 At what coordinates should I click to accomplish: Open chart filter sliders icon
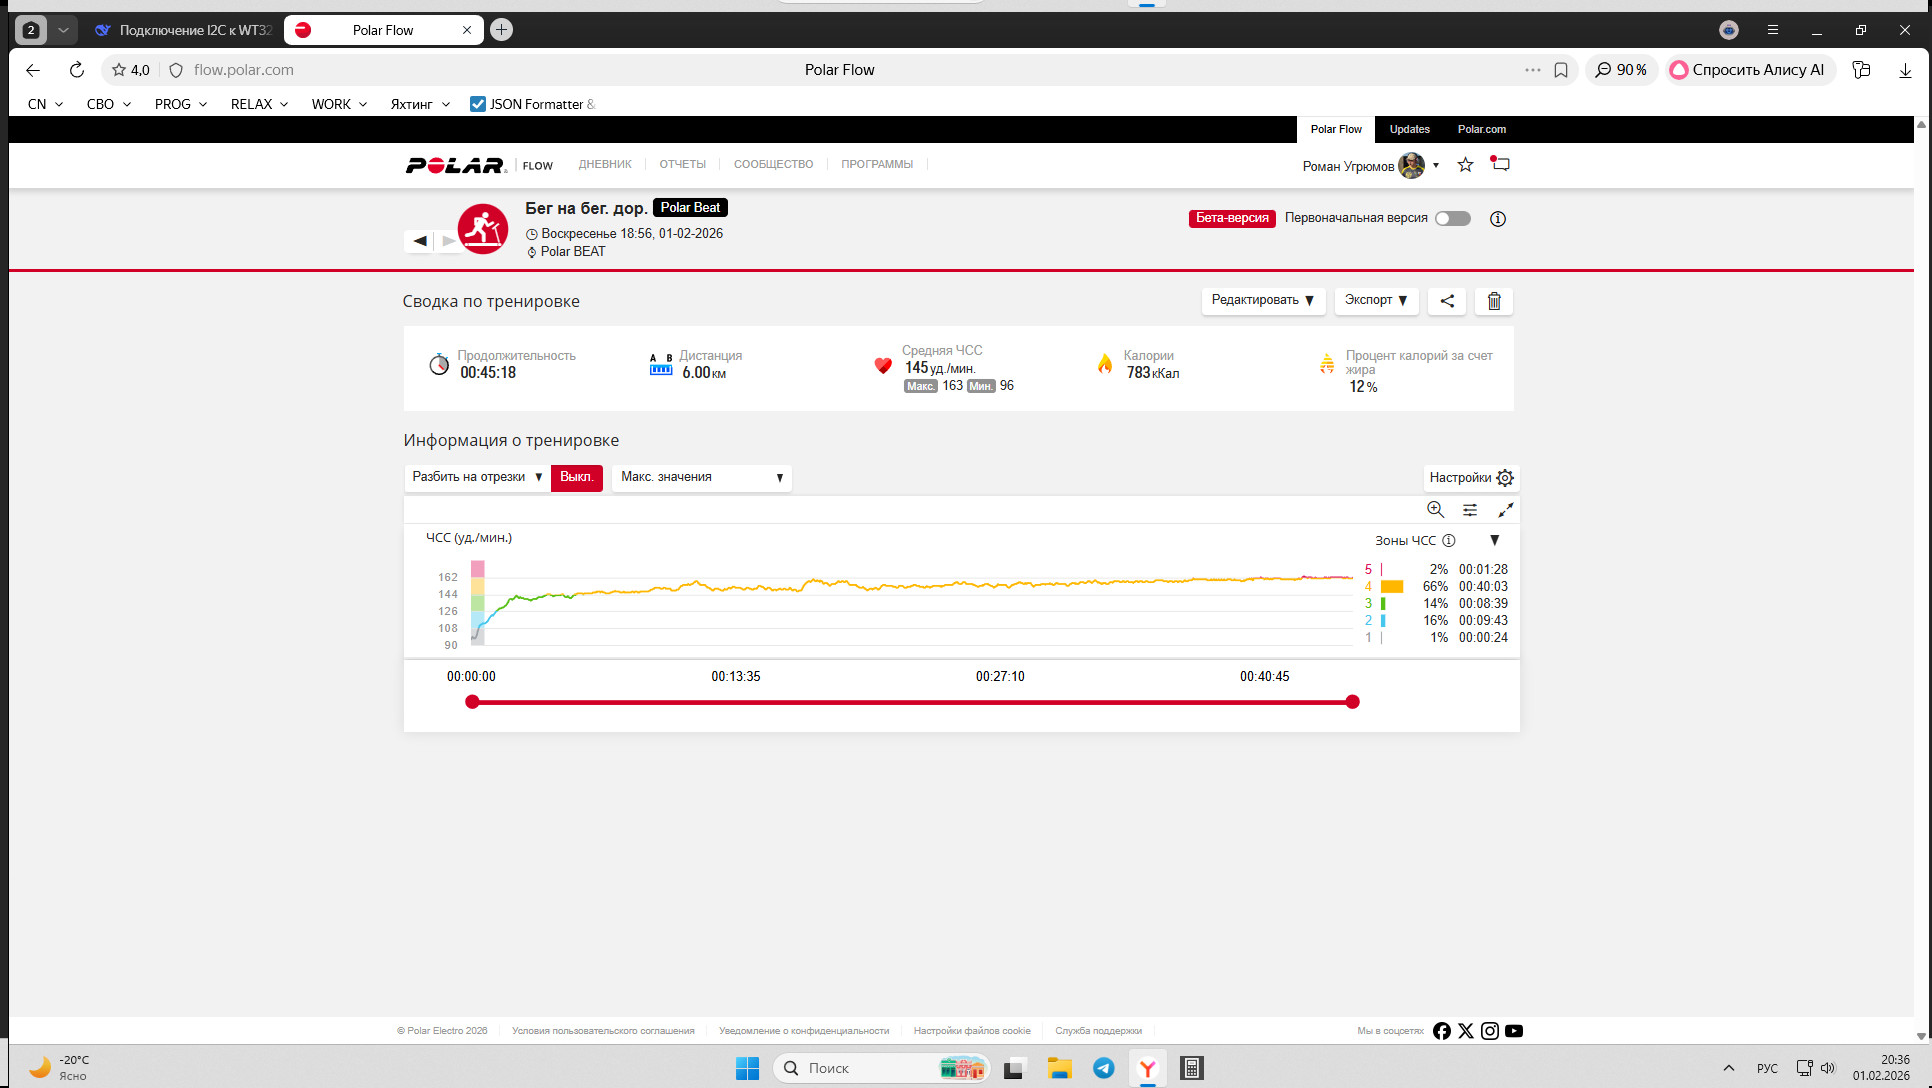click(1470, 510)
